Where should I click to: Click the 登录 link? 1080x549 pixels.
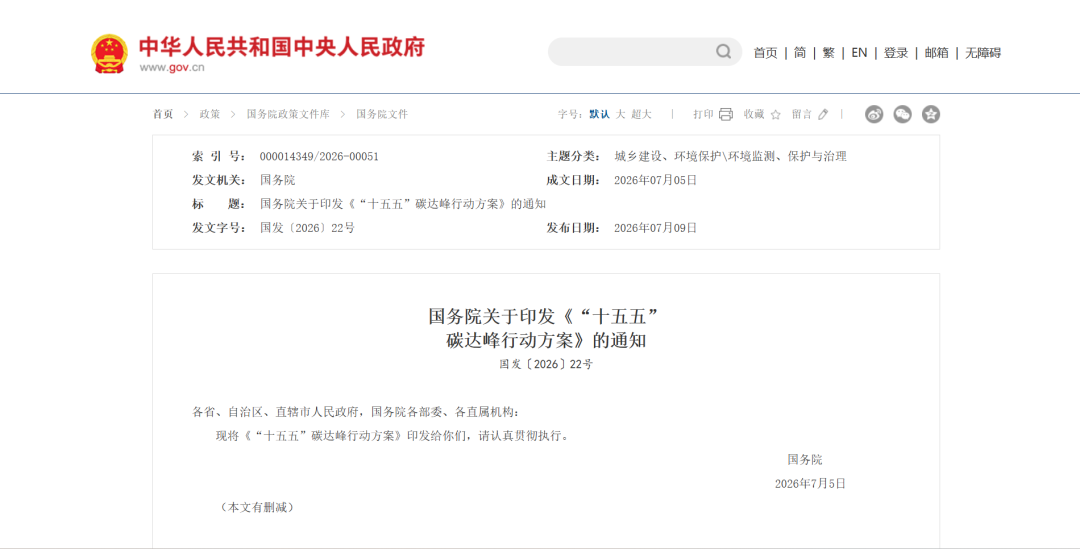[x=896, y=52]
